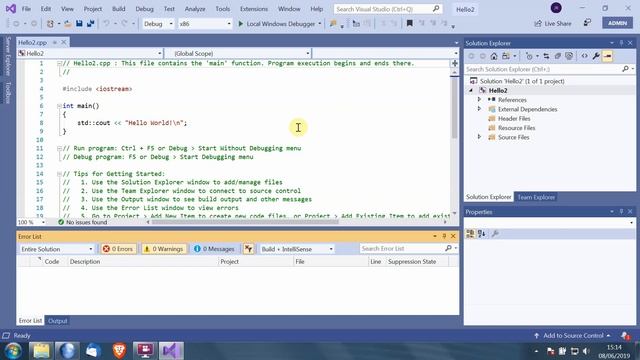Open the Build + IntelliSense dropdown
Image resolution: width=640 pixels, height=360 pixels.
297,249
